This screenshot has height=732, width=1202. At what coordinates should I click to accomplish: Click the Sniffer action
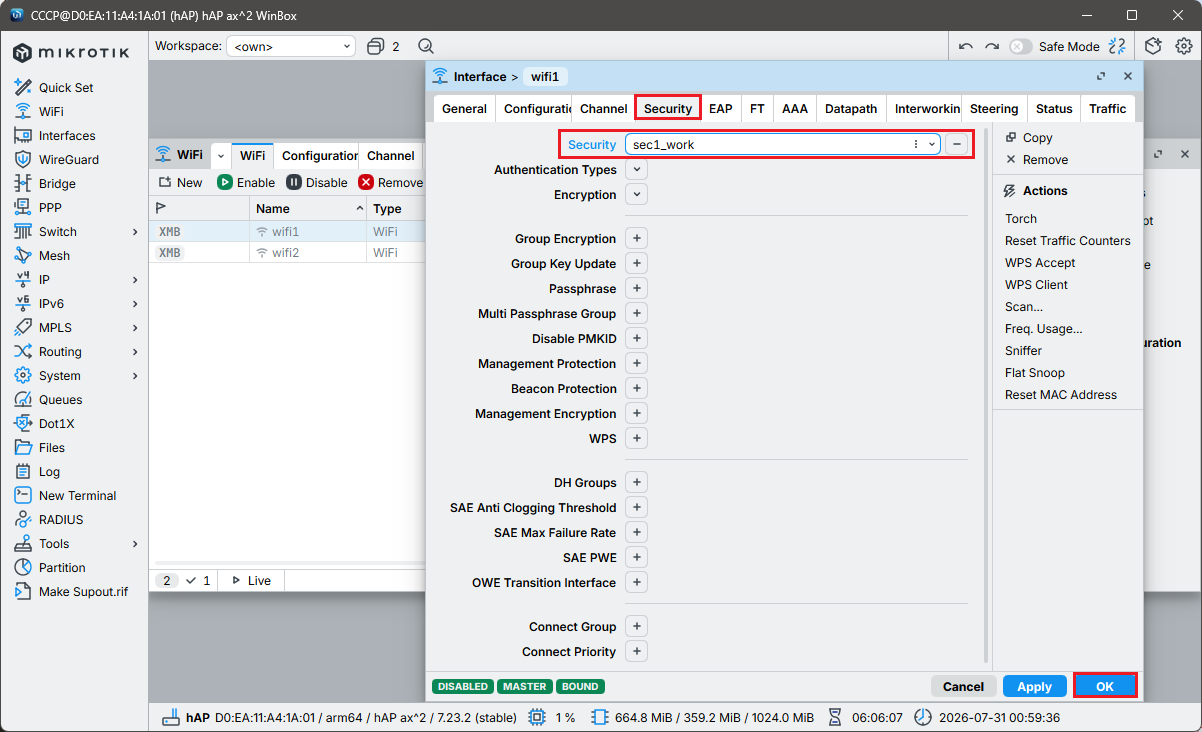coord(1023,350)
